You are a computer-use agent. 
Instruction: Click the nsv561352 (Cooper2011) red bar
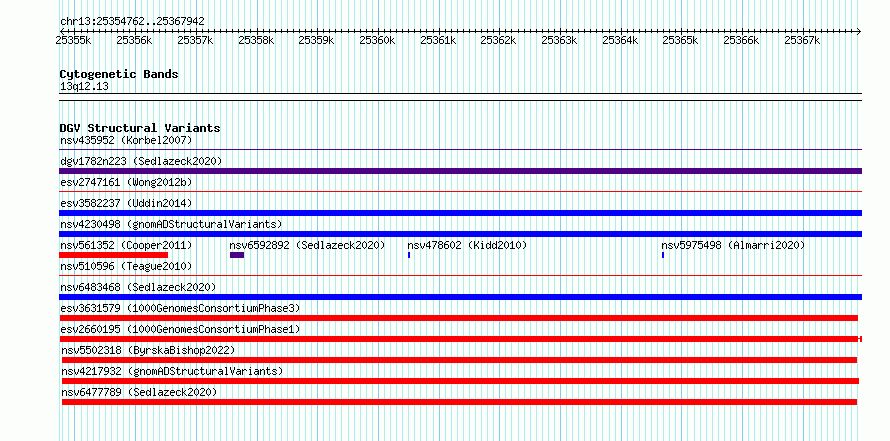tap(114, 255)
